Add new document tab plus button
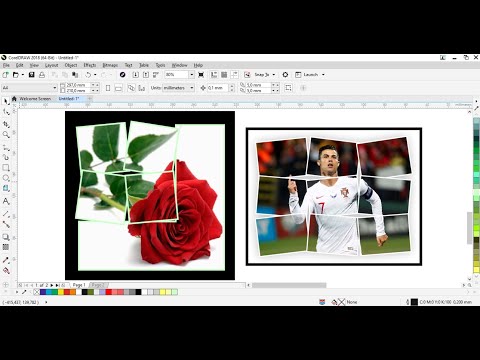The image size is (480, 360). pos(90,99)
